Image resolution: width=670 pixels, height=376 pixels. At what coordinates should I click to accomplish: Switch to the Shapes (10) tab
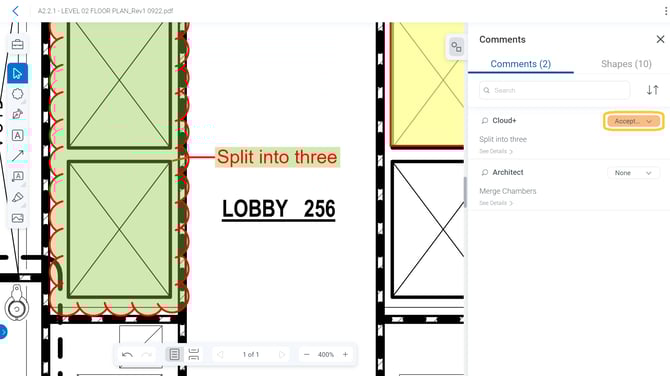pos(626,64)
